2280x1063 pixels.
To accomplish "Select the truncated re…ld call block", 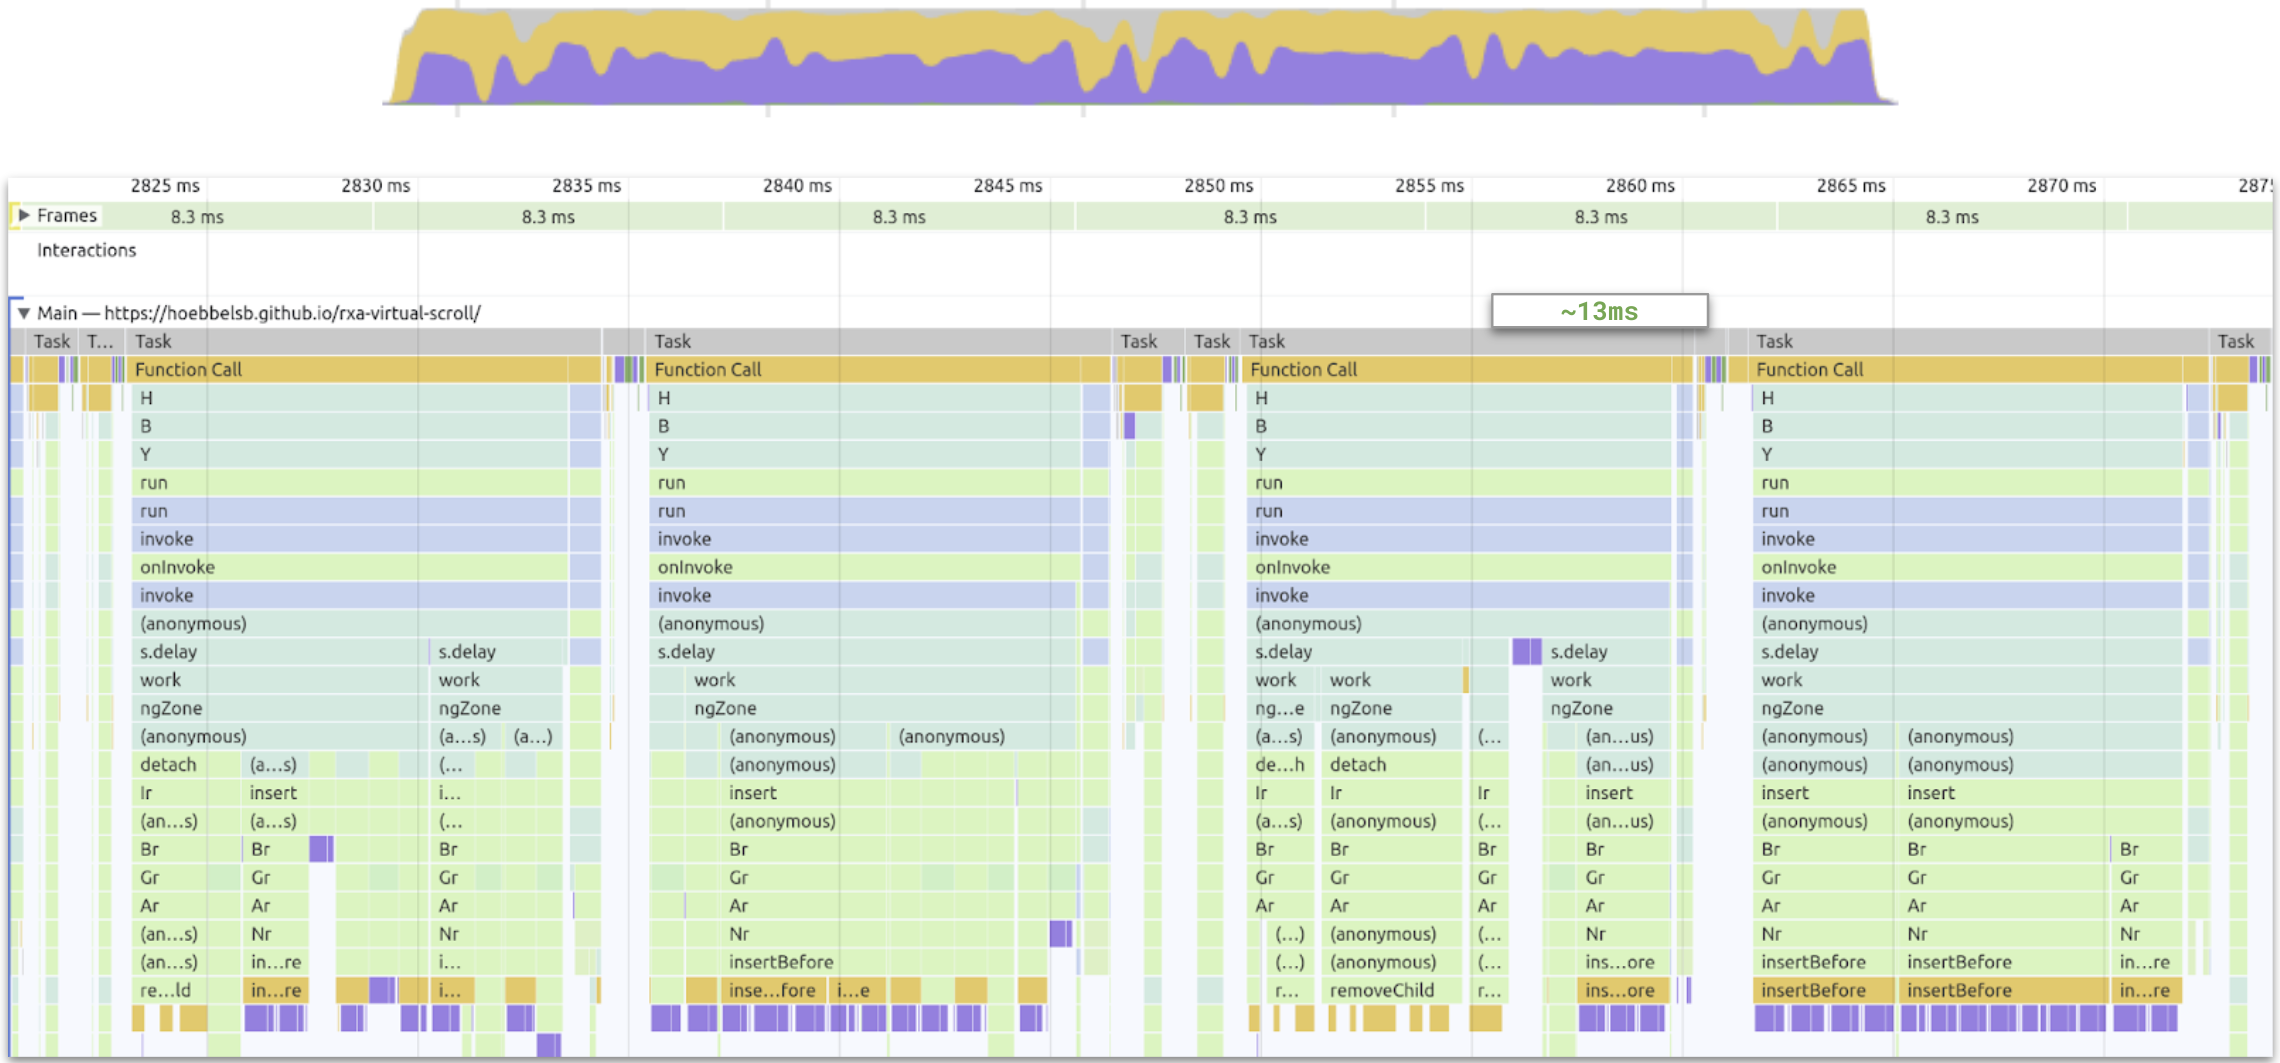I will point(166,990).
